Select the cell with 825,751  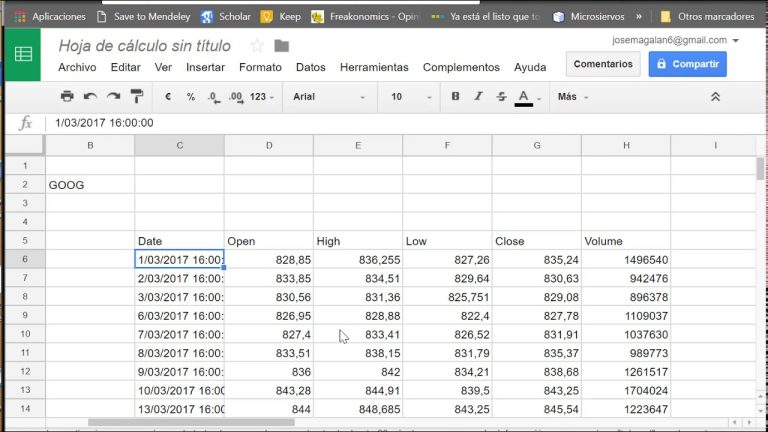(x=447, y=297)
